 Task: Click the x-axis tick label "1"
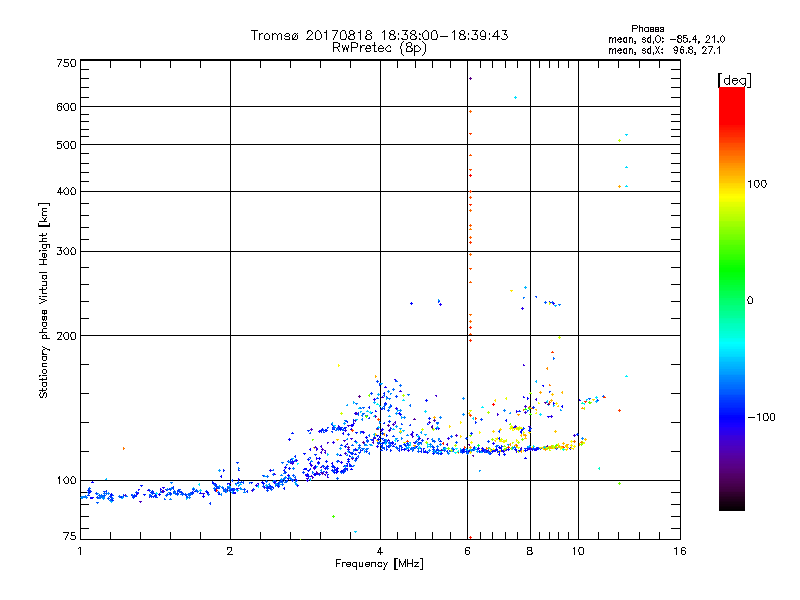click(80, 551)
